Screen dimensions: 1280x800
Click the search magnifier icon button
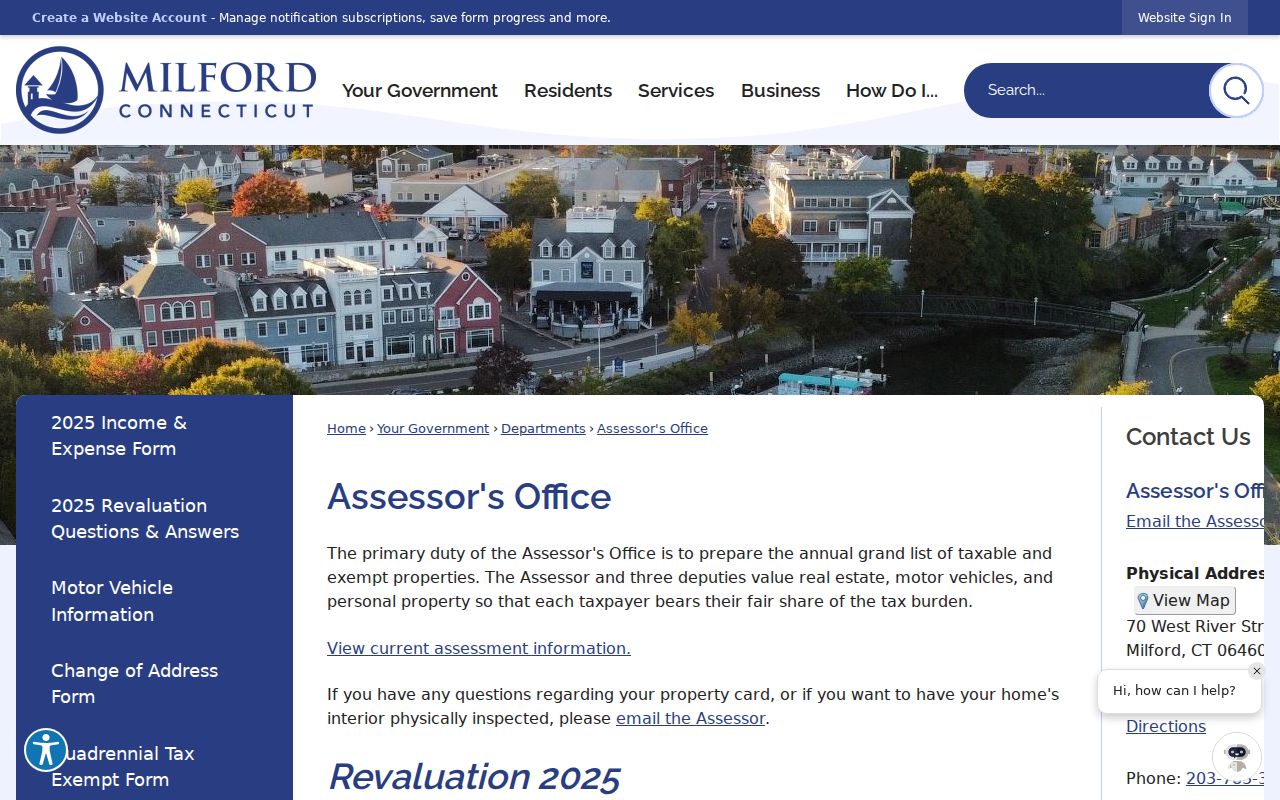coord(1236,90)
